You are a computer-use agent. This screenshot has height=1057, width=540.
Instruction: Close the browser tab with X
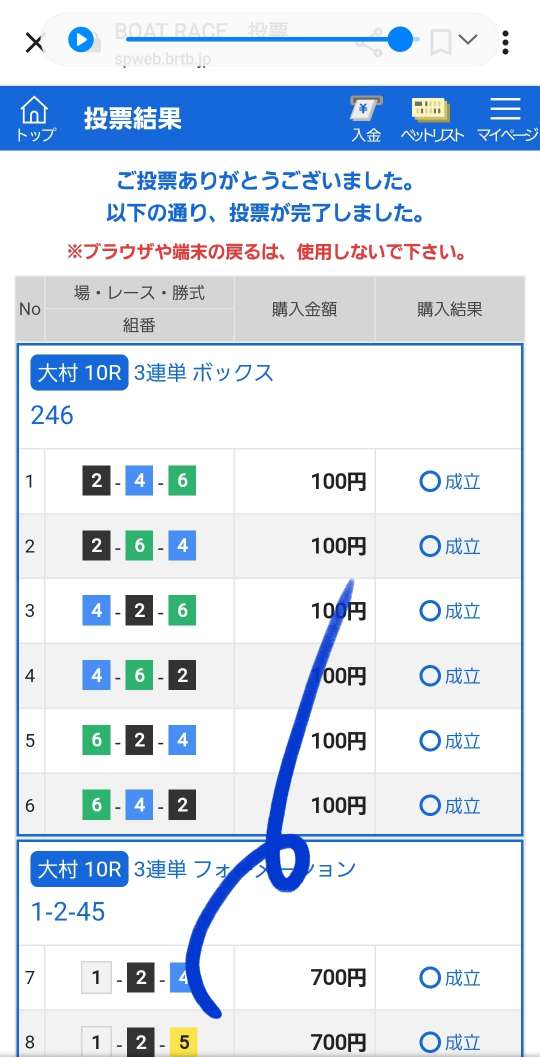click(x=34, y=43)
